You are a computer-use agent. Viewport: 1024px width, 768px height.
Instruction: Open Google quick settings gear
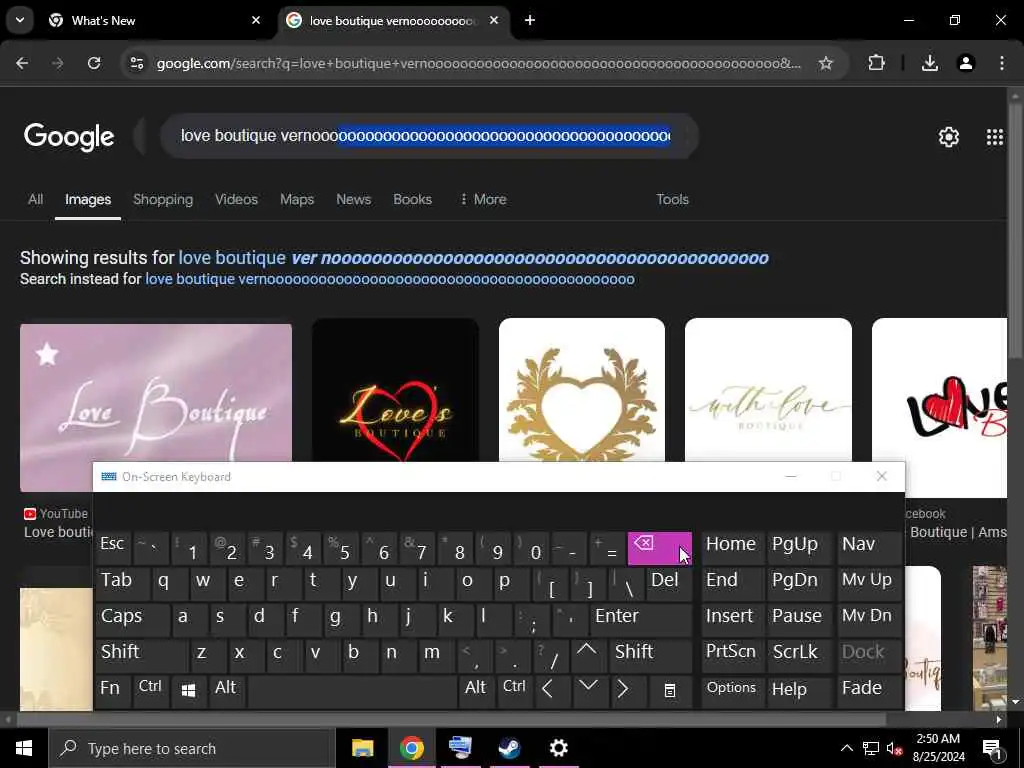point(948,137)
